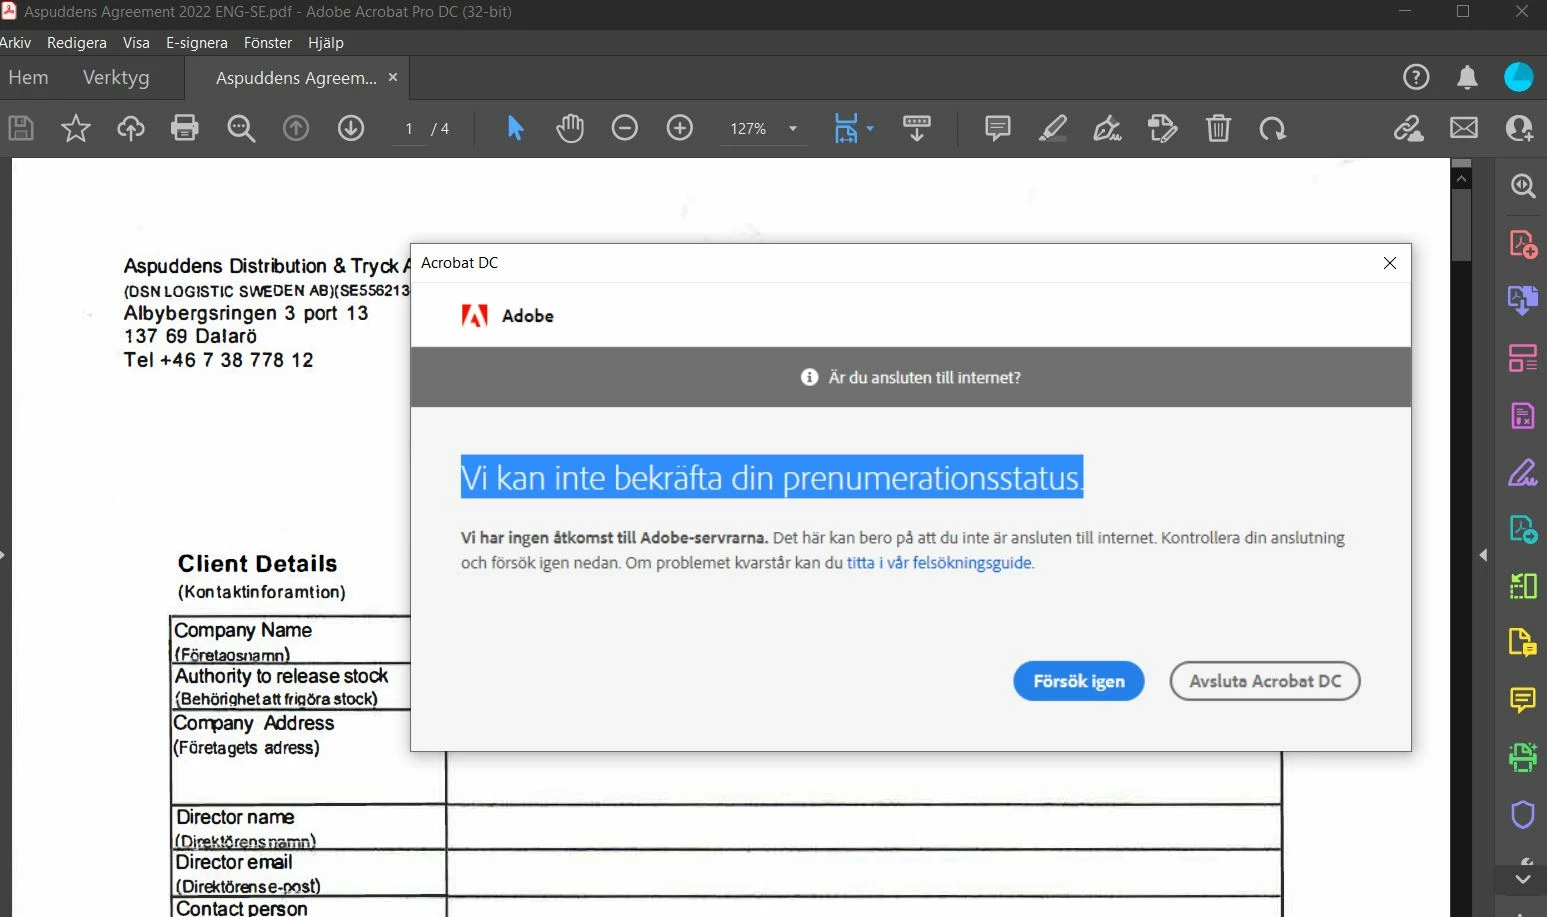Zoom out with minus icon
The height and width of the screenshot is (917, 1547).
pos(625,128)
